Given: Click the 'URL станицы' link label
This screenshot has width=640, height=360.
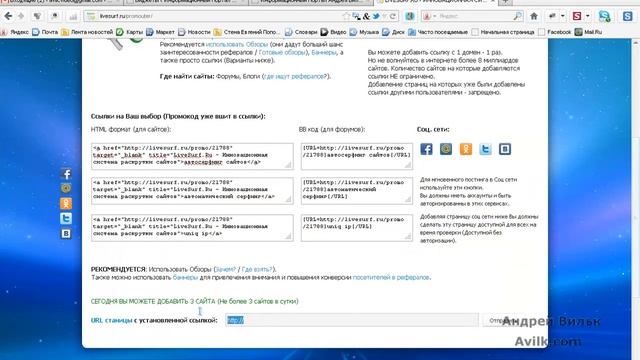Looking at the screenshot, I should 111,320.
